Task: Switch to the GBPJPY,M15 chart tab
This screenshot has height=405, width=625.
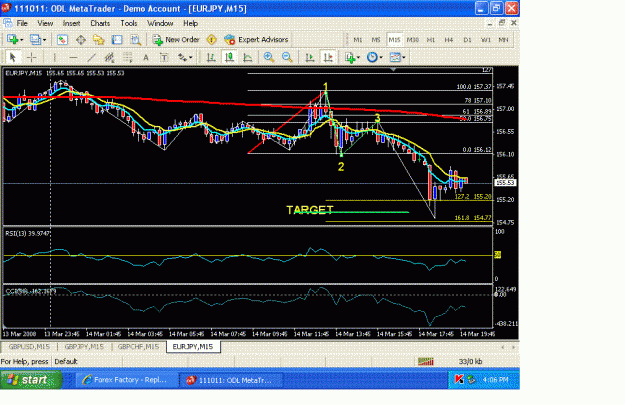Action: pos(84,347)
